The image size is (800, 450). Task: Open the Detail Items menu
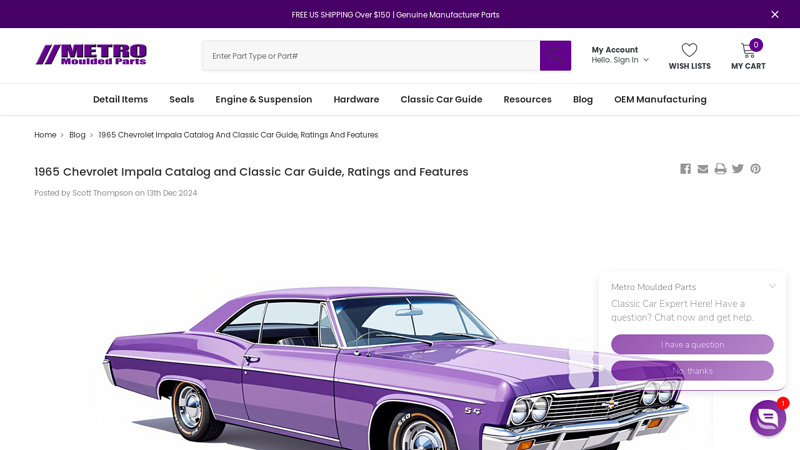click(x=120, y=99)
